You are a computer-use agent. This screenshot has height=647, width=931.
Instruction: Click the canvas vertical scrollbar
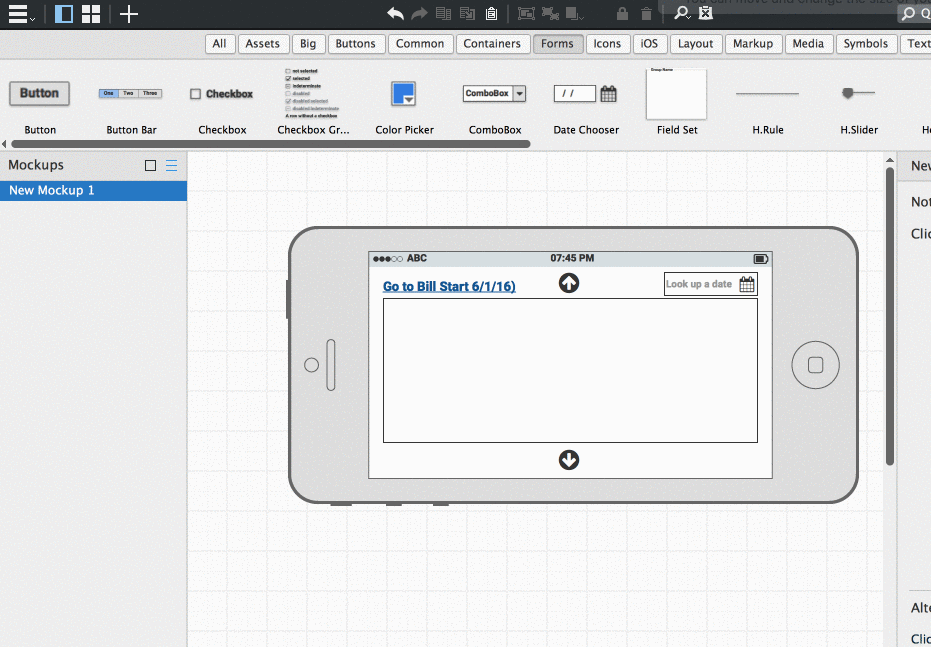point(889,316)
